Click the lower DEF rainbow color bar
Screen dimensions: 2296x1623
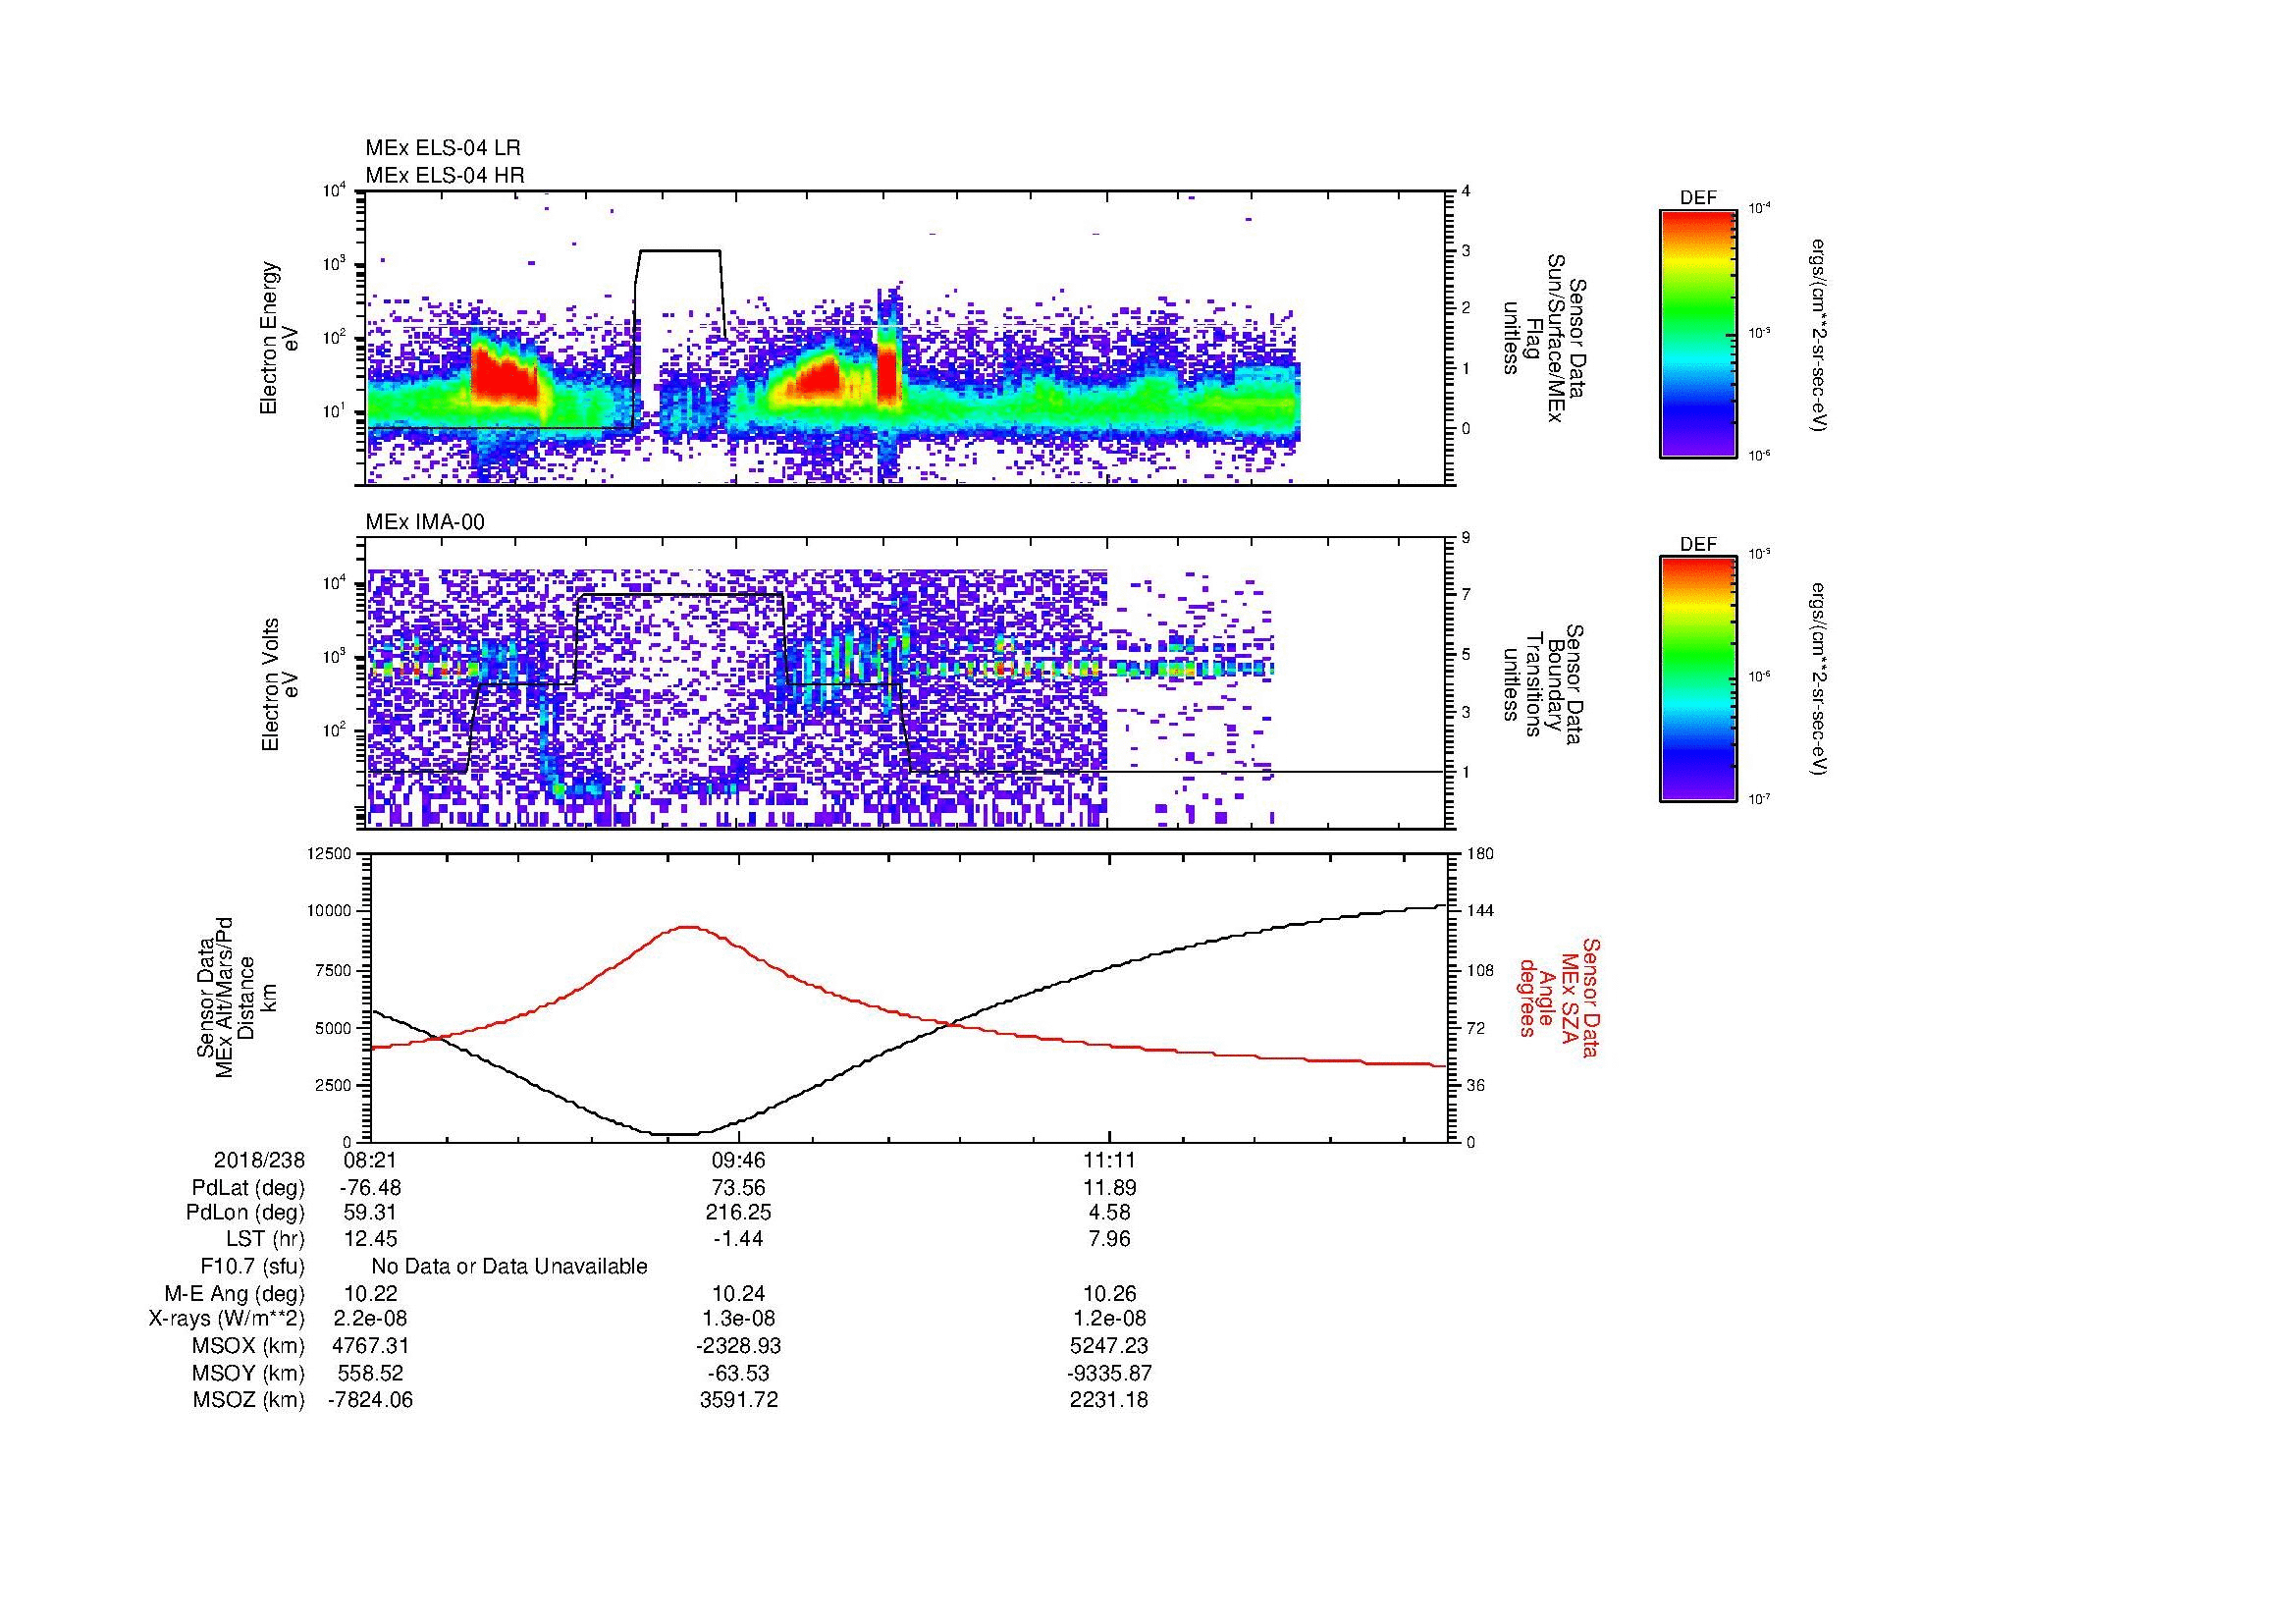1697,679
